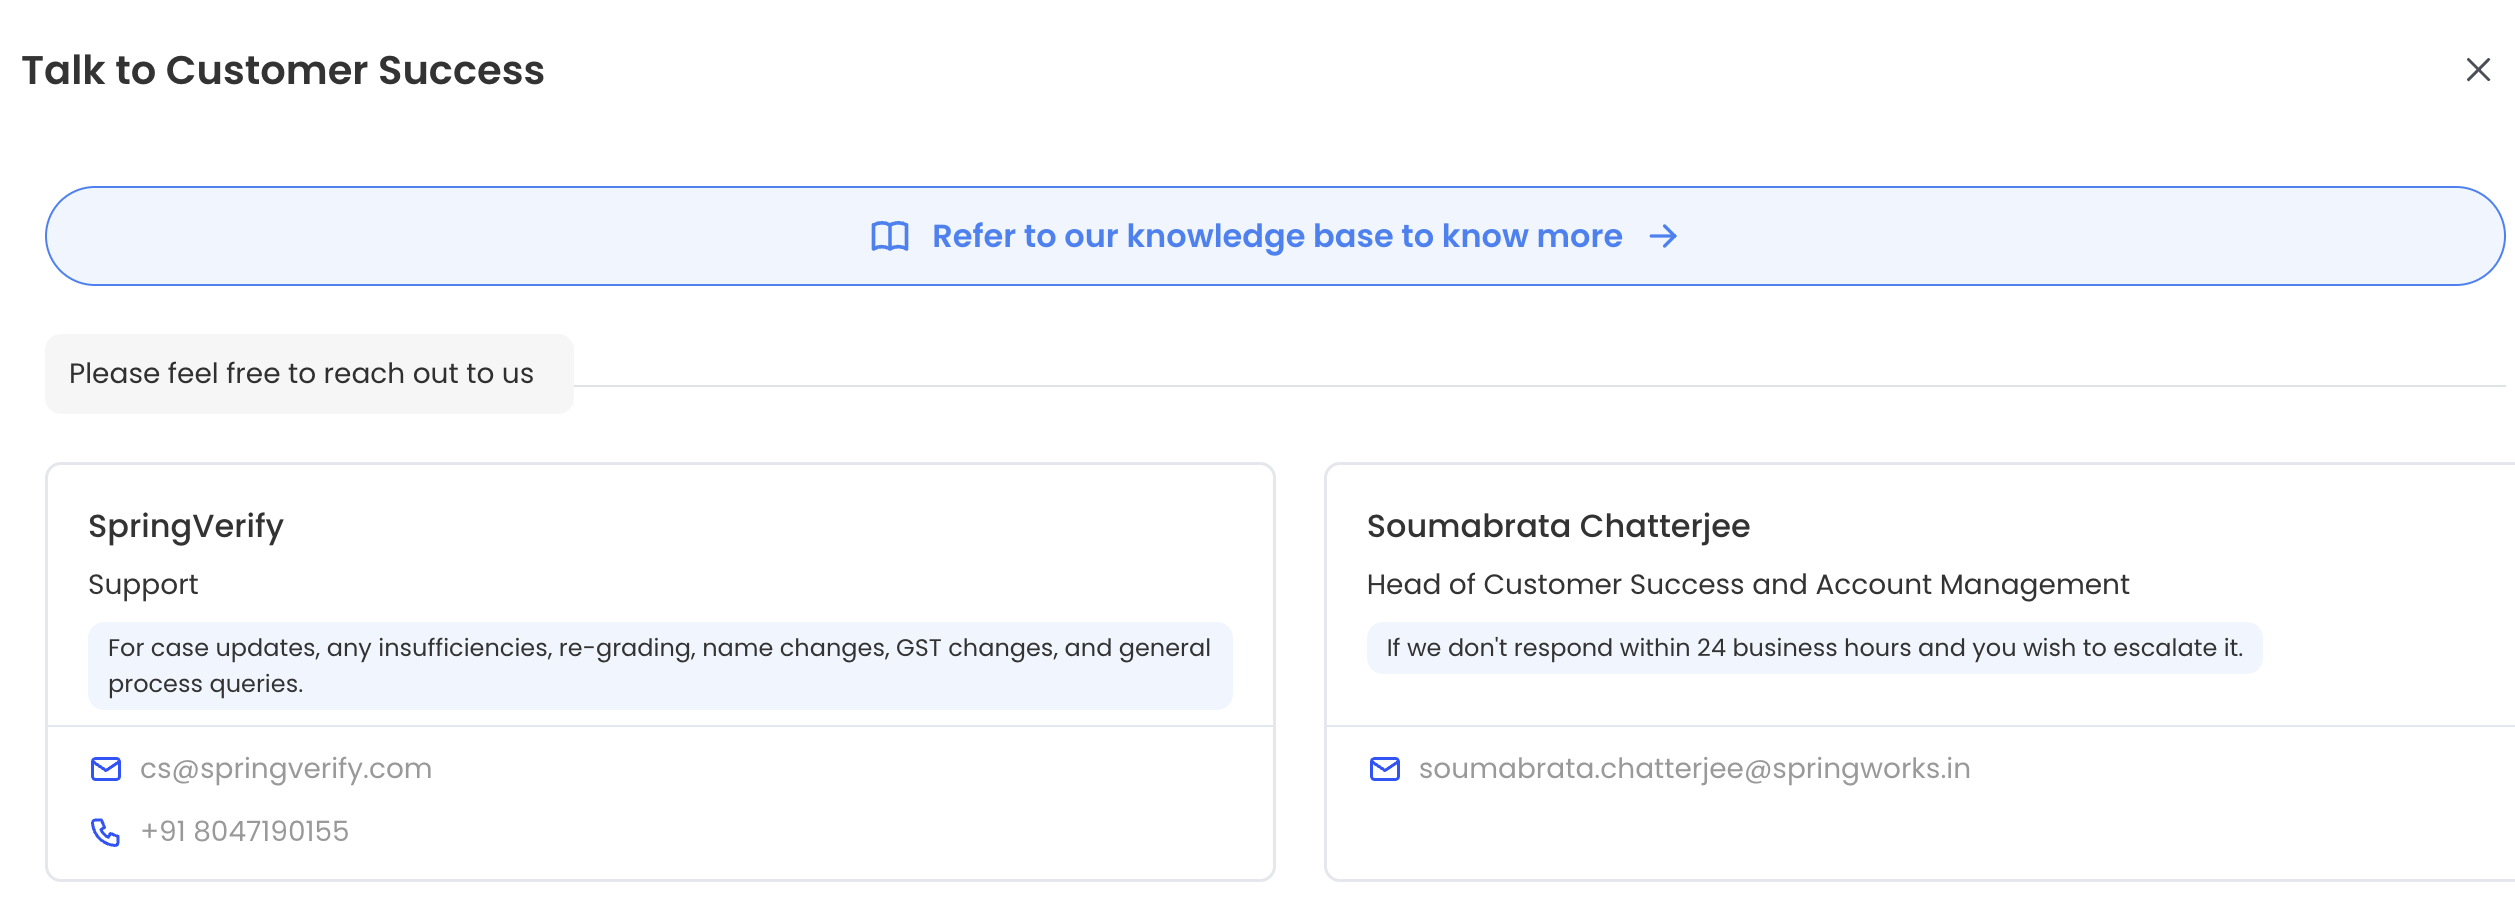Email cs@springverify.com support address
This screenshot has height=903, width=2515.
pyautogui.click(x=286, y=768)
